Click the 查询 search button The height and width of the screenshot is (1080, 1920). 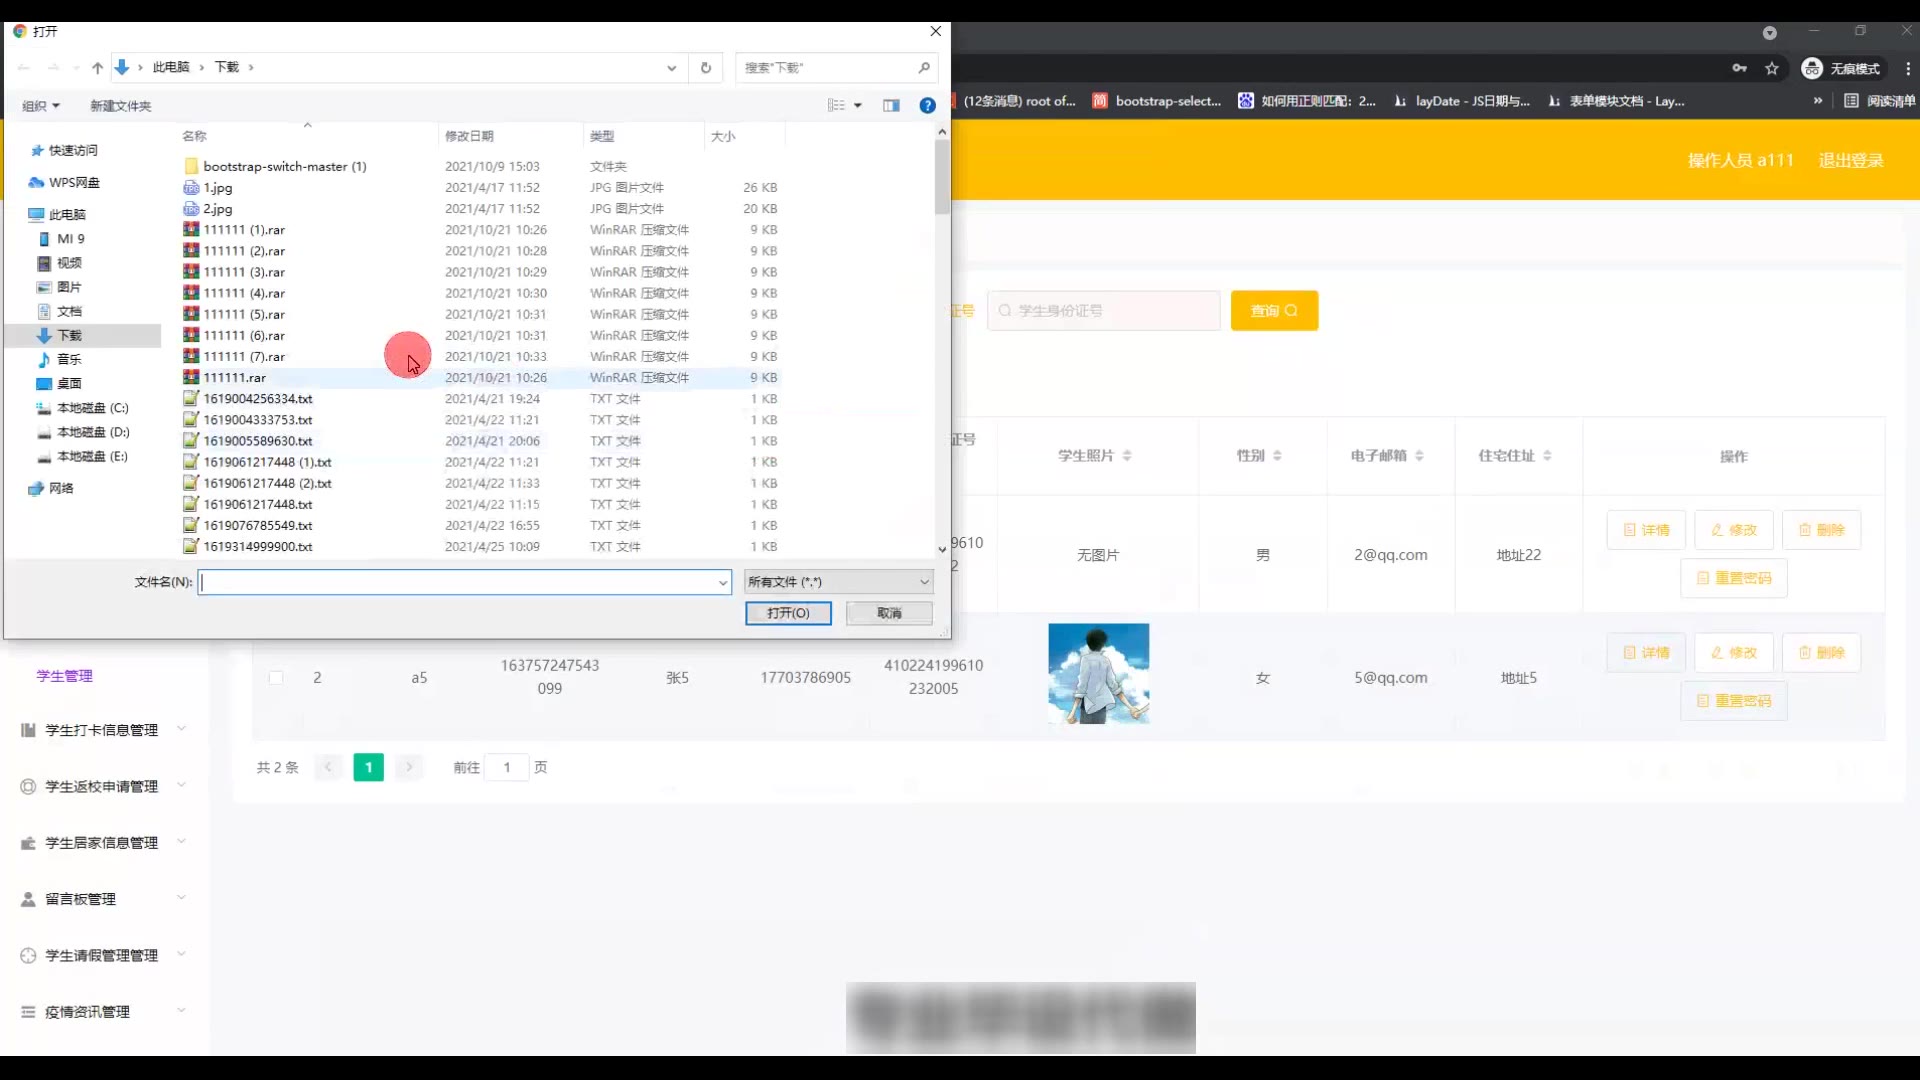(x=1274, y=311)
